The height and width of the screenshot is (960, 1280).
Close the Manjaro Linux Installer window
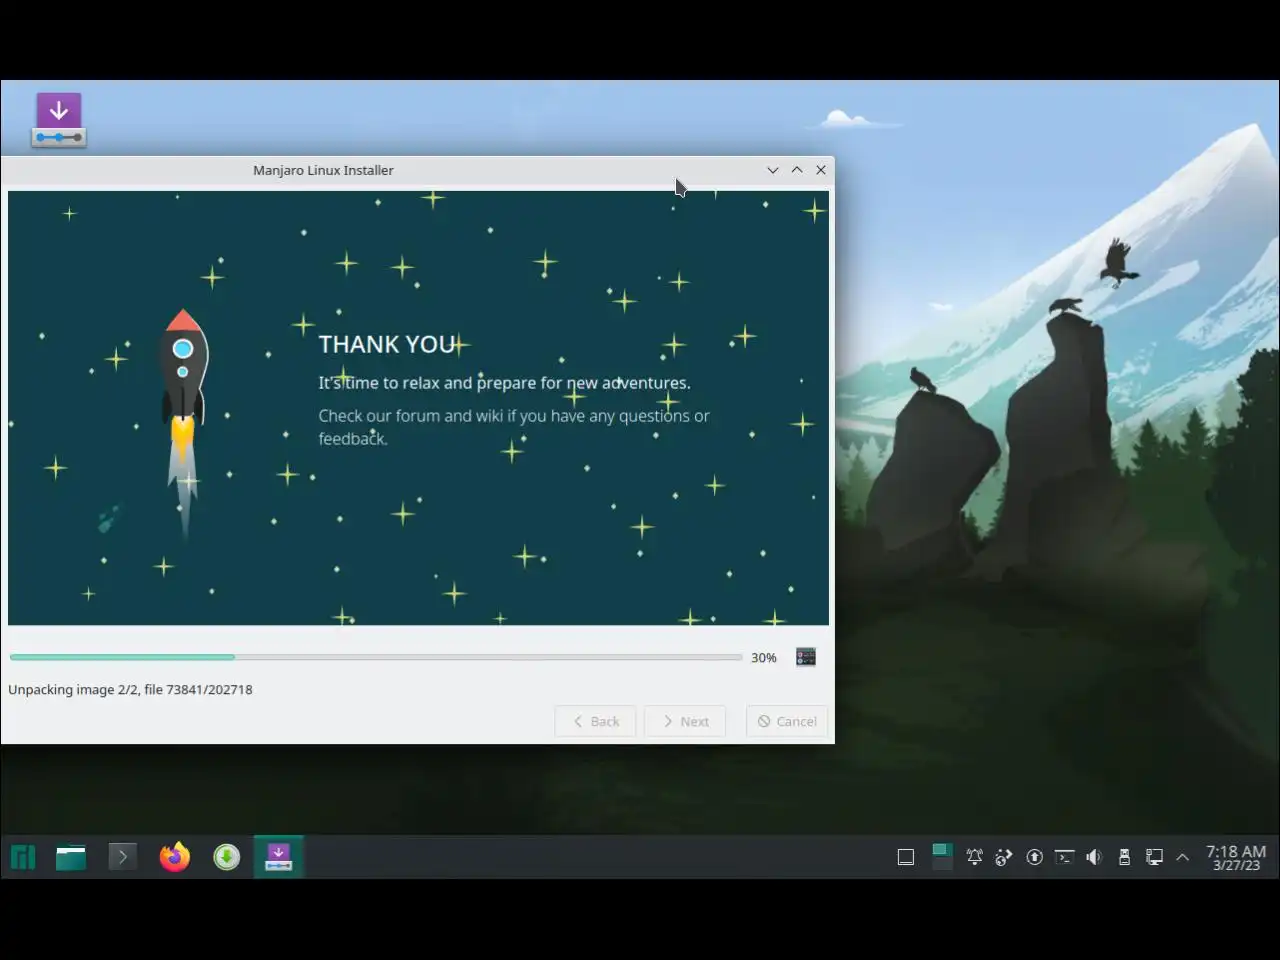click(x=821, y=170)
